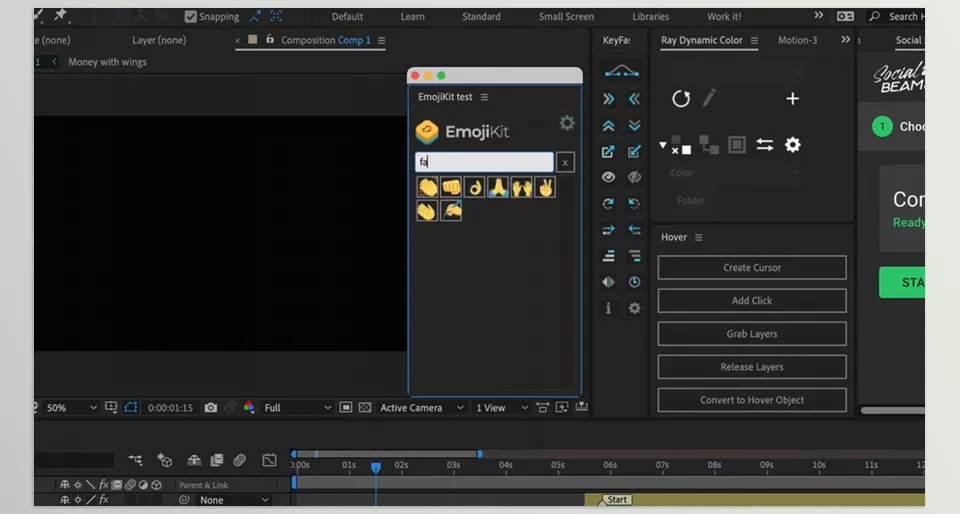Click the KeyFast eye icon
Viewport: 960px width, 514px height.
pyautogui.click(x=608, y=177)
